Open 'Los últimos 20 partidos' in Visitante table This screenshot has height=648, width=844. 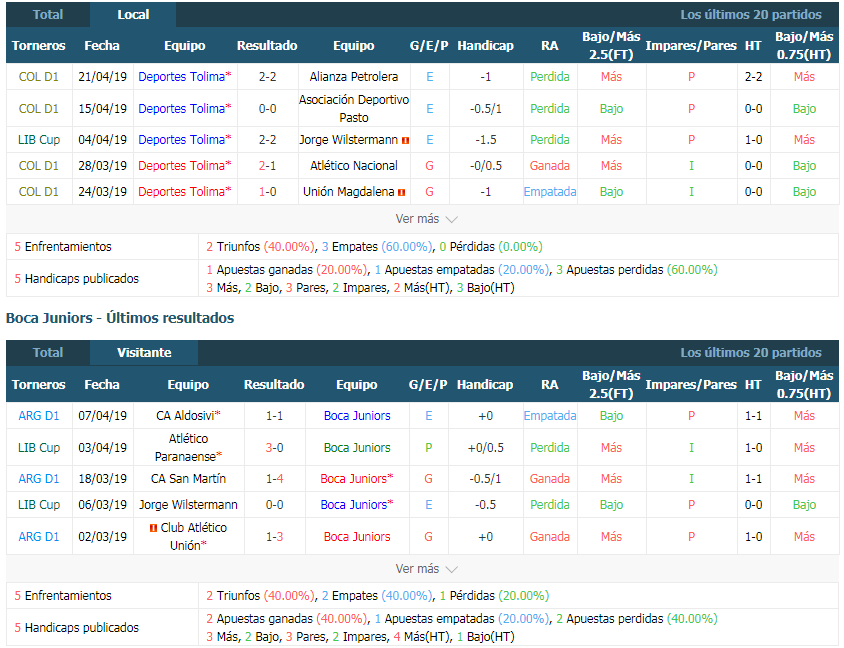(x=750, y=353)
